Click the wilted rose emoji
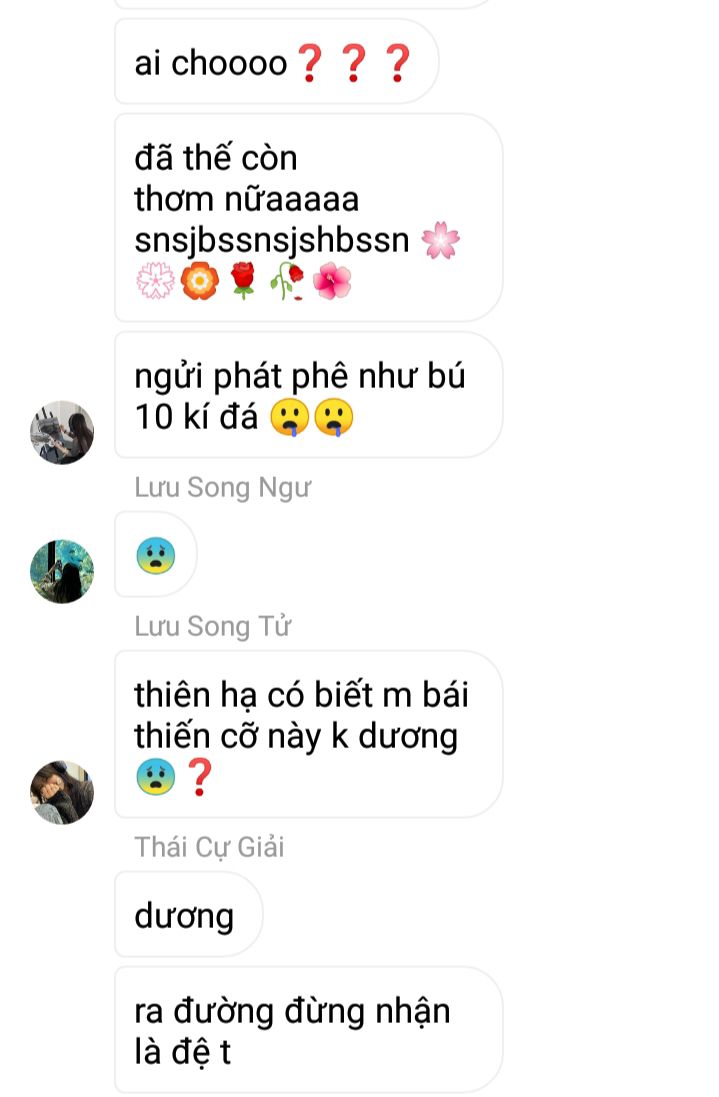The width and height of the screenshot is (719, 1097). coord(287,281)
